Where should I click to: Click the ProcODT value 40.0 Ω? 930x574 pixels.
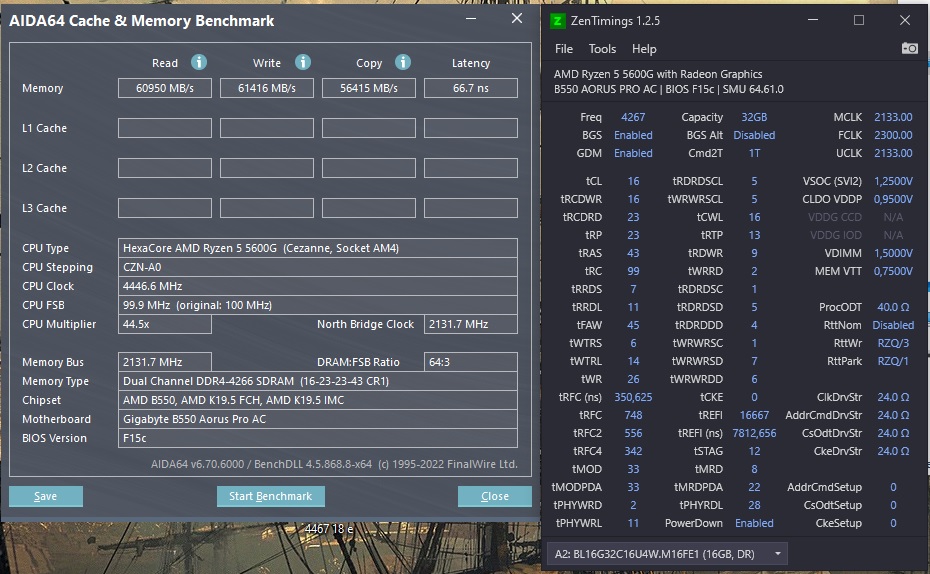tap(893, 307)
